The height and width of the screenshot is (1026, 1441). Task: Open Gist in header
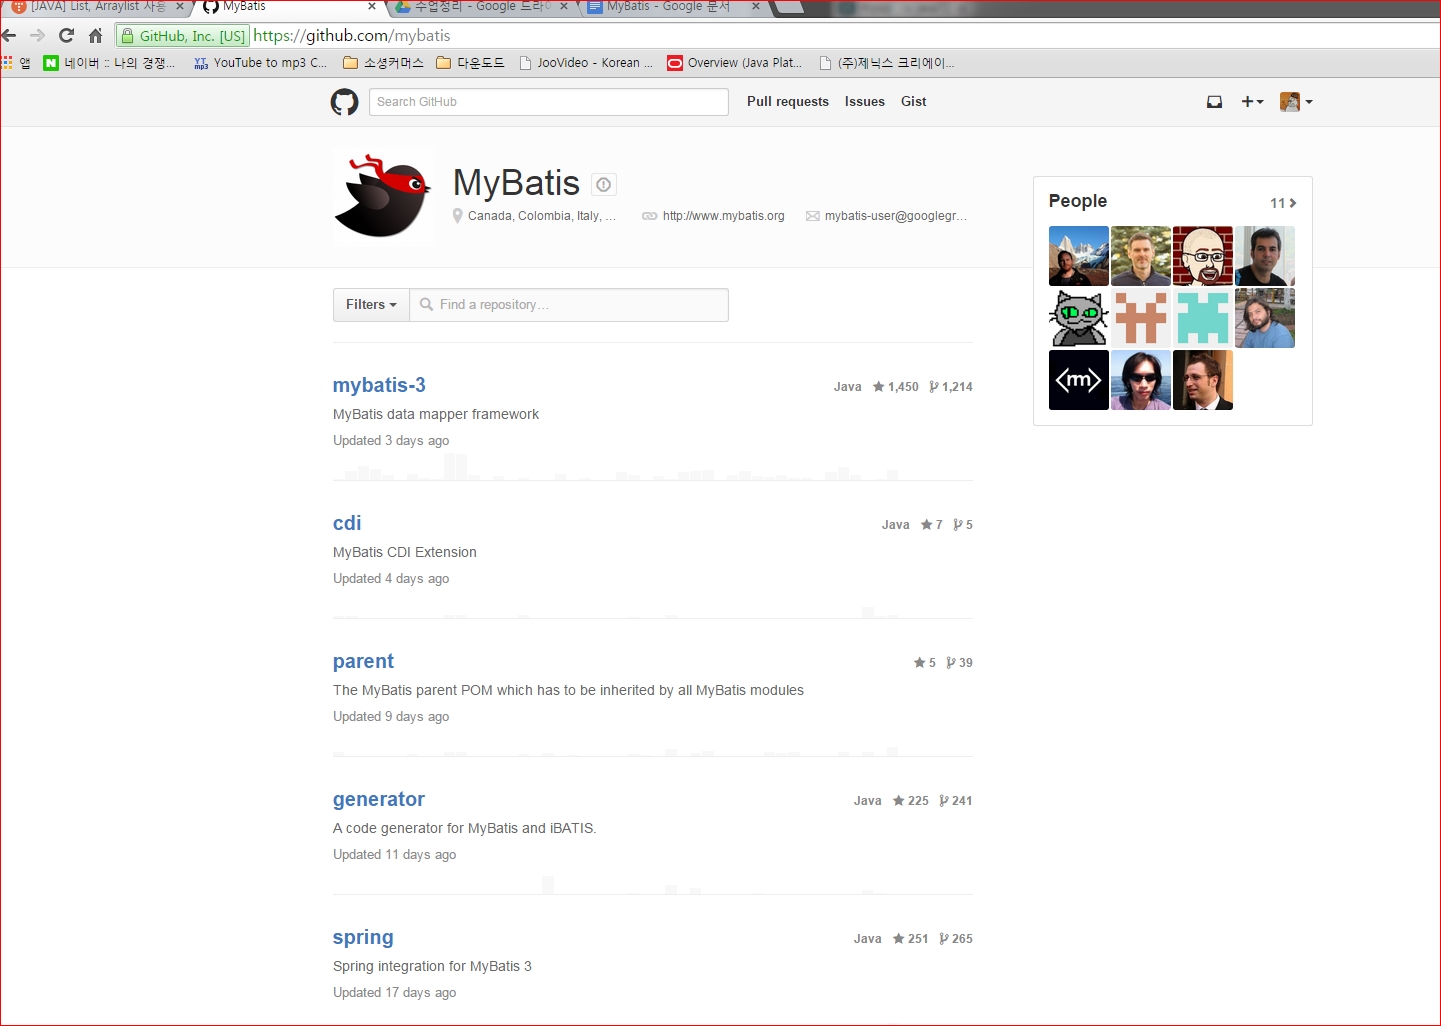(x=914, y=102)
